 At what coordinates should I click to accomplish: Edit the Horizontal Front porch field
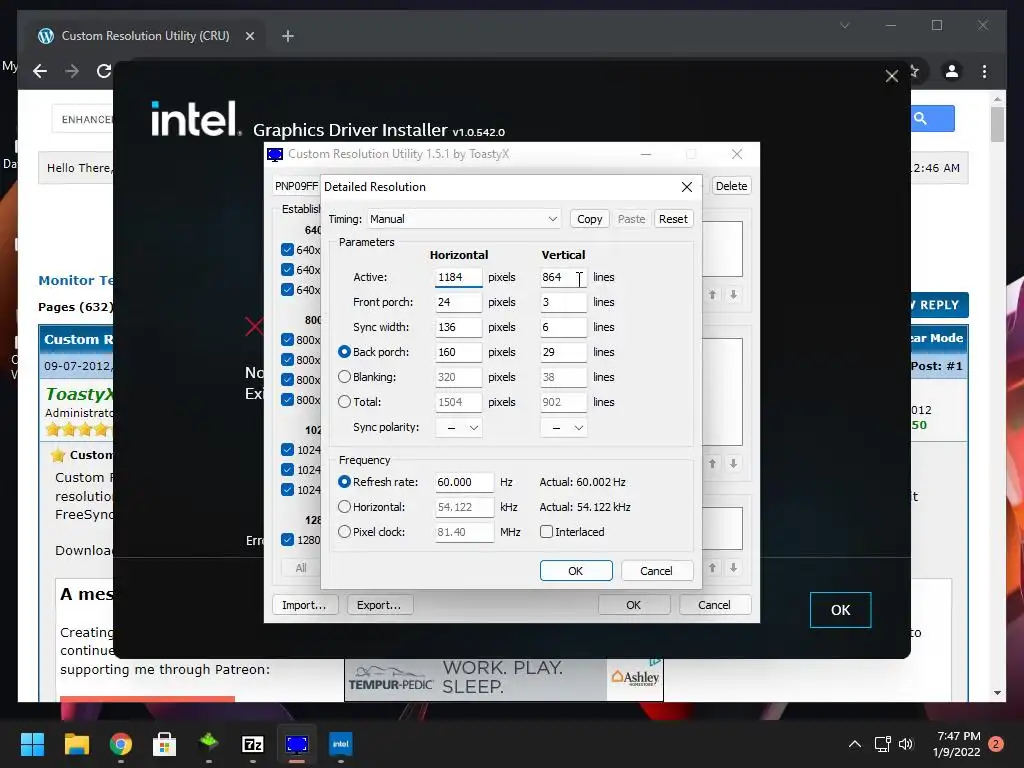[458, 302]
